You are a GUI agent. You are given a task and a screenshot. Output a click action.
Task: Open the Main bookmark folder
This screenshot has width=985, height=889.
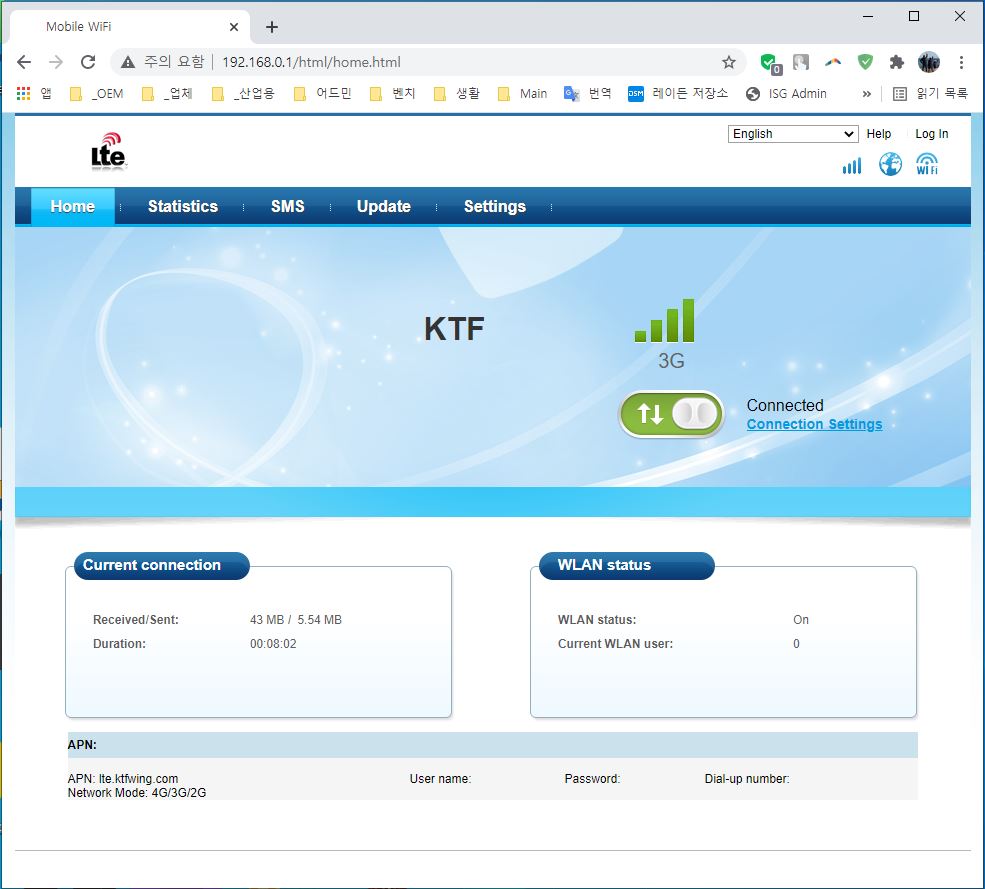pyautogui.click(x=522, y=94)
